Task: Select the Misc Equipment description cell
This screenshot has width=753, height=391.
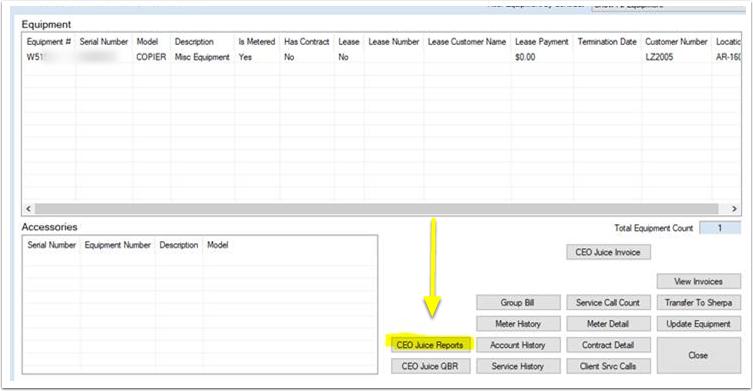Action: point(203,57)
